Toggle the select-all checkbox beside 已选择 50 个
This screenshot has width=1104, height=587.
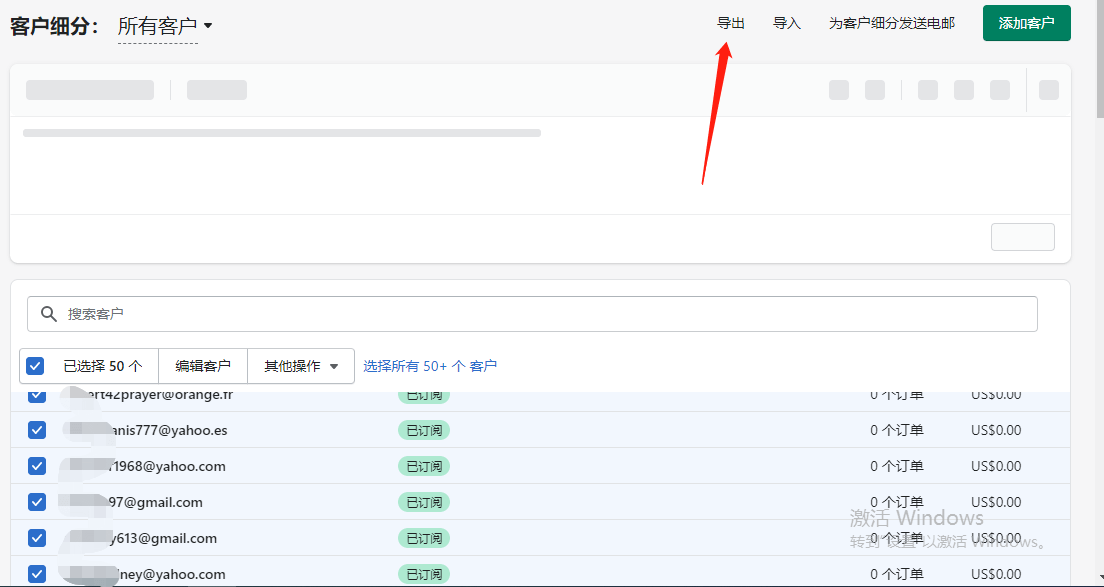35,366
